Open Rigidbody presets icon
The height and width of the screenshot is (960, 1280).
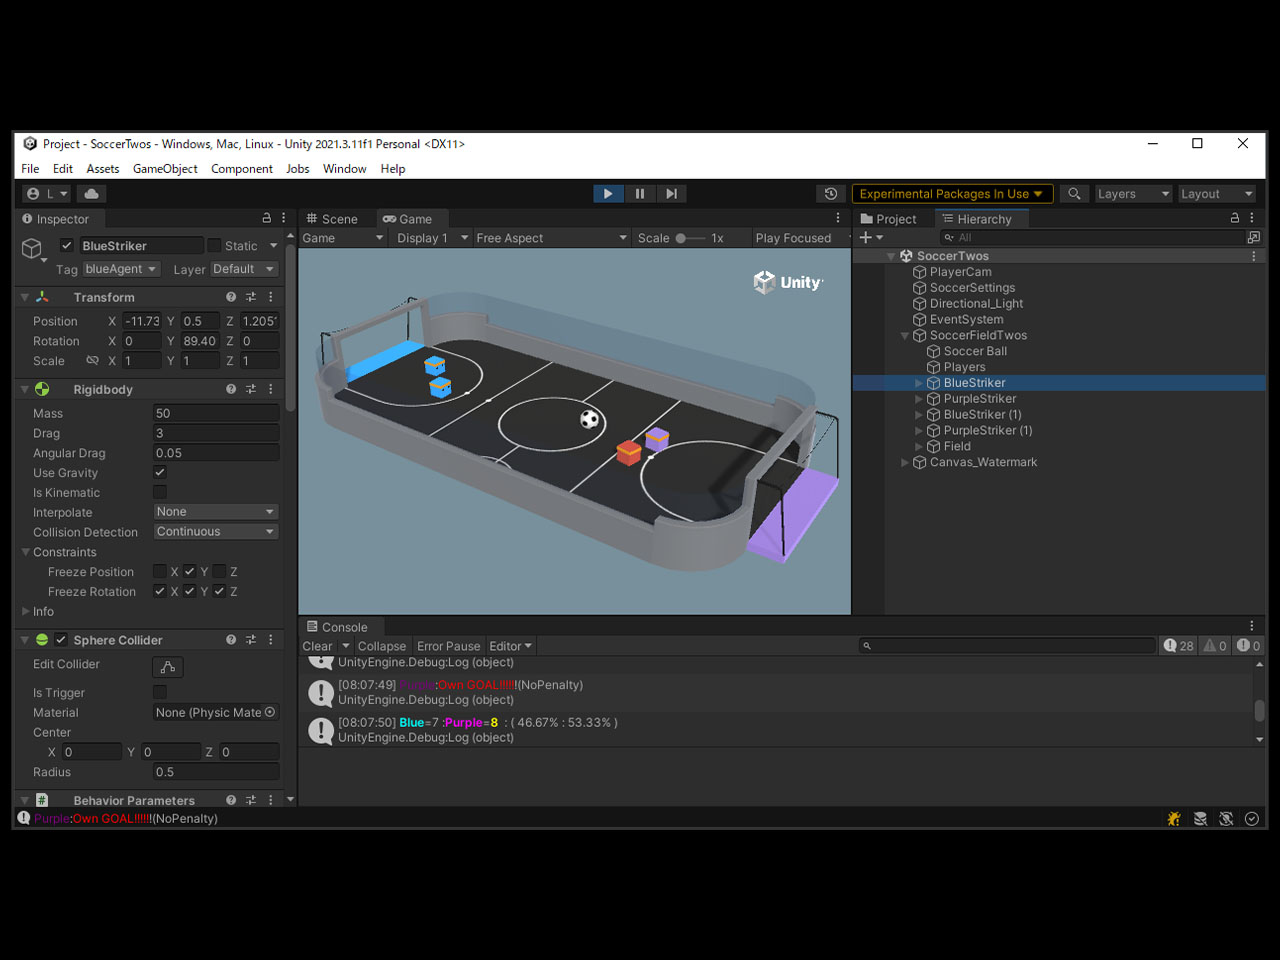point(251,389)
